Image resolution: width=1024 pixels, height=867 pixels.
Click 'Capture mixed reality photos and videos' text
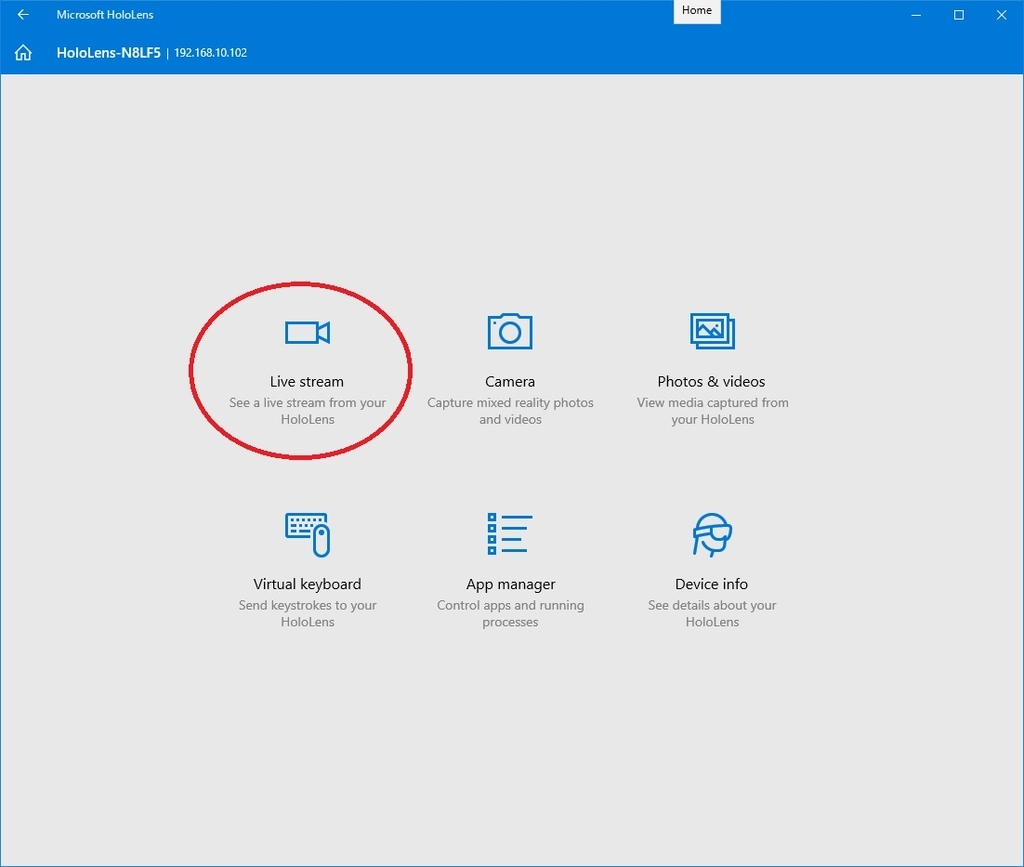pos(510,411)
